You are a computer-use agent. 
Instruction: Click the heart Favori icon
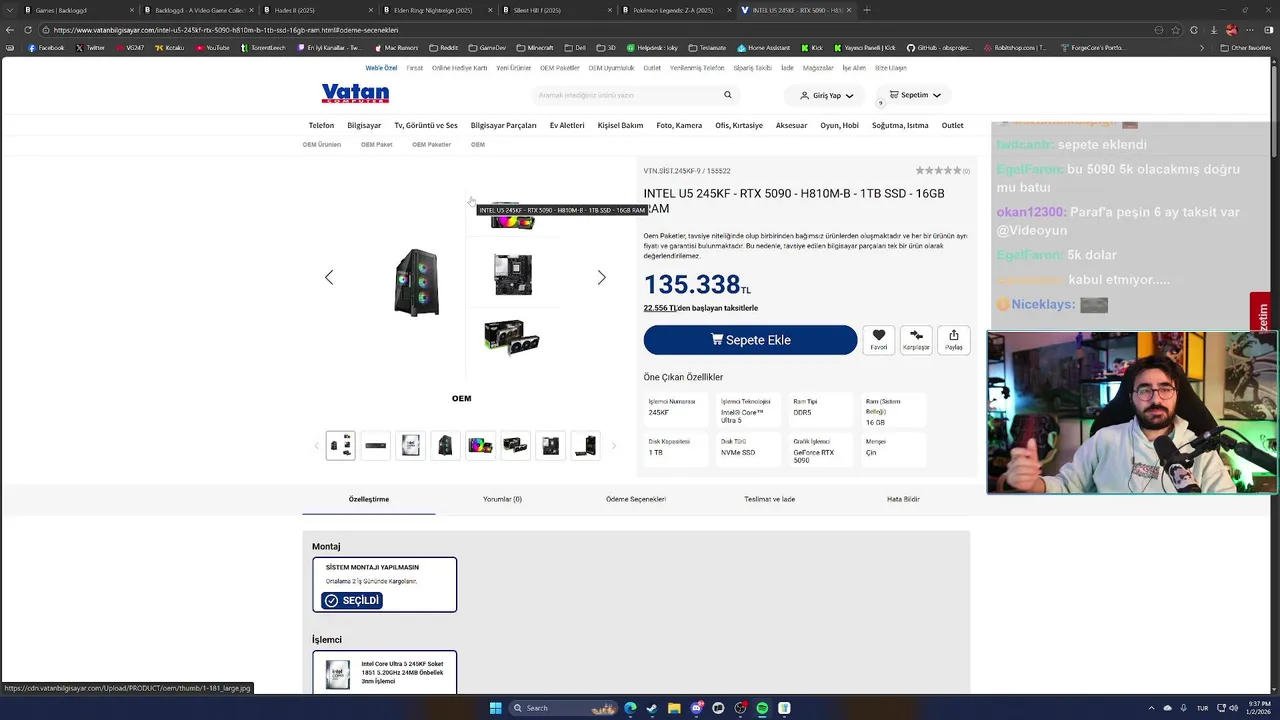coord(879,336)
